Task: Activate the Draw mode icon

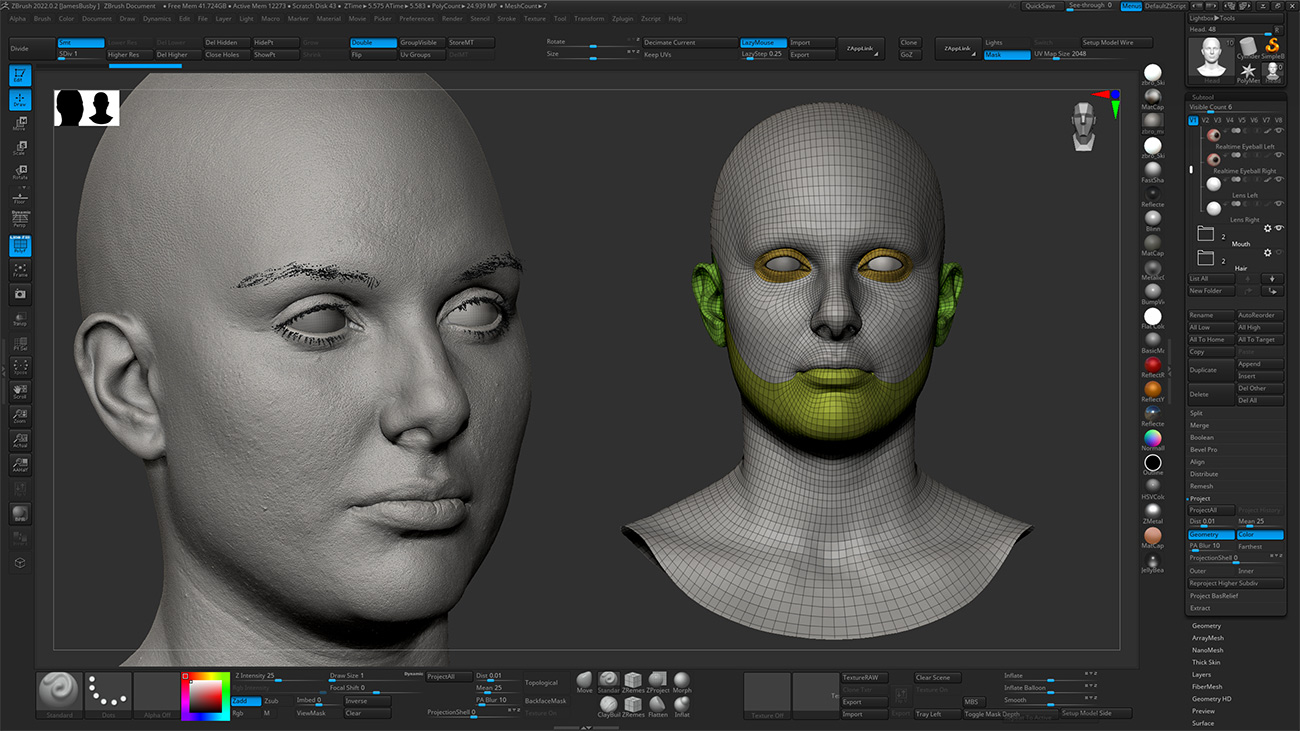Action: [x=20, y=99]
